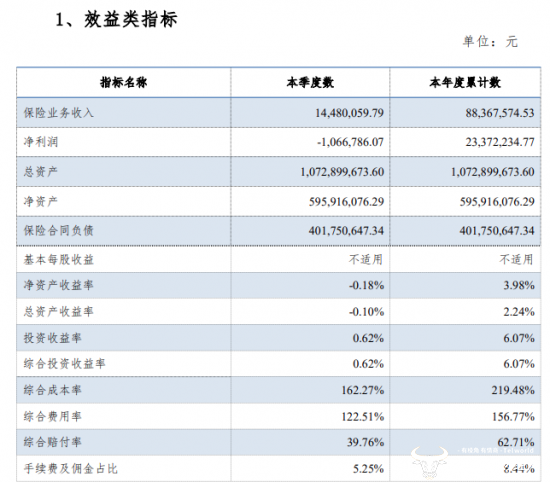Select the 指标名称 column header

[123, 82]
